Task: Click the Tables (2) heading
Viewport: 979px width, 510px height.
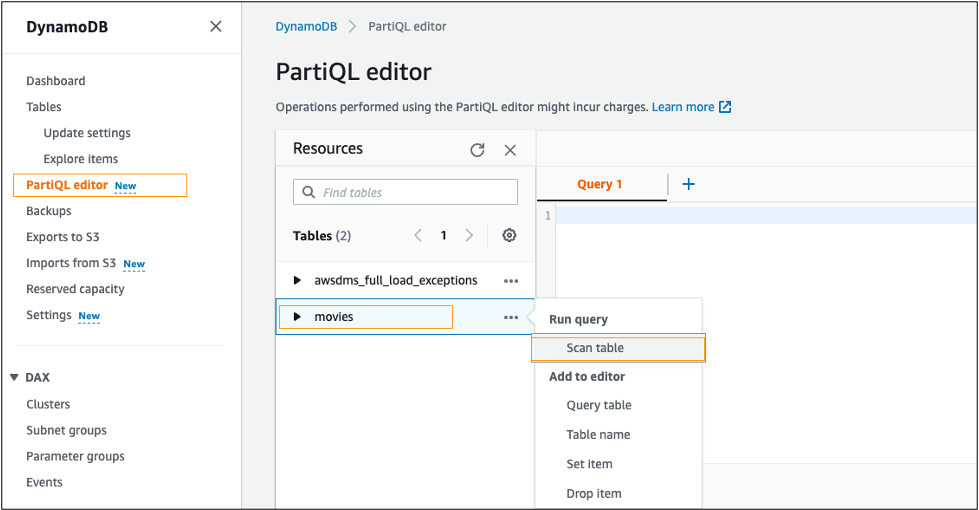Action: [x=322, y=236]
